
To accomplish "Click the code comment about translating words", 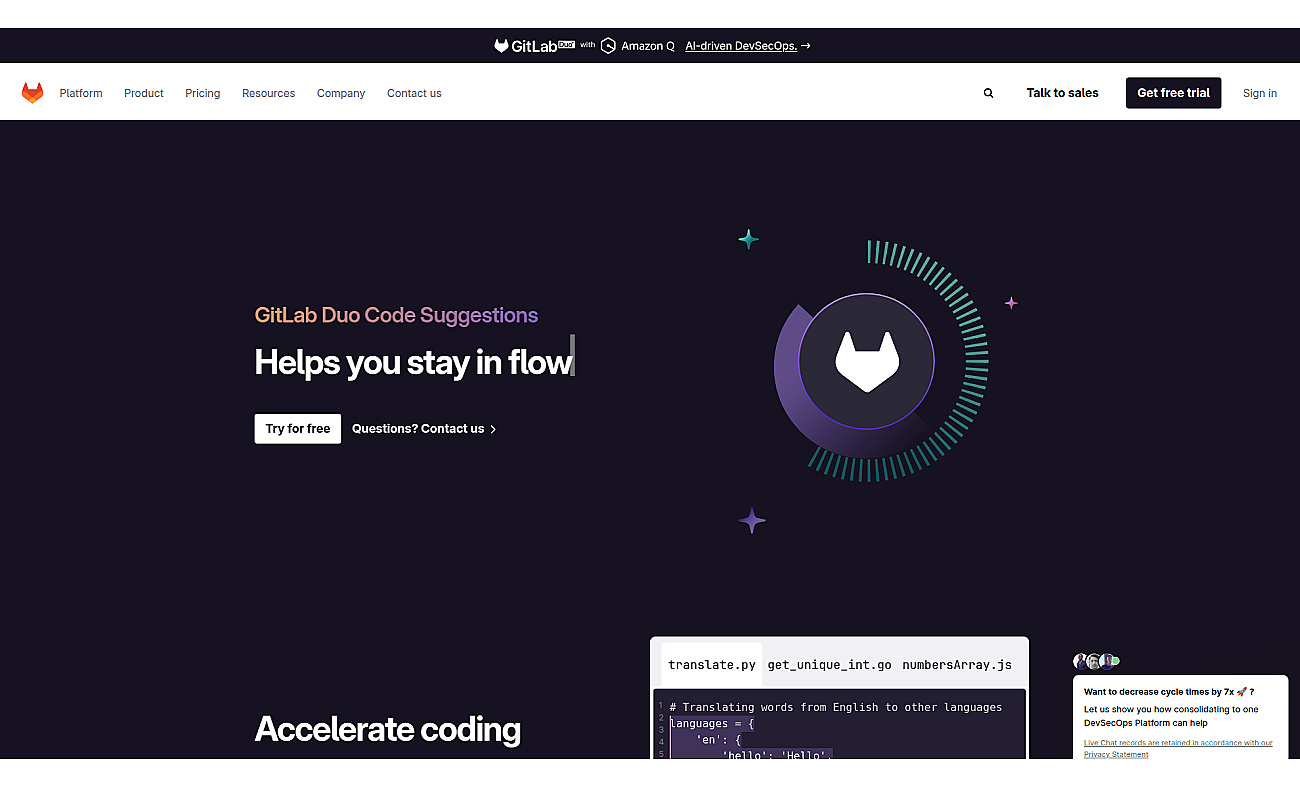I will pos(836,707).
